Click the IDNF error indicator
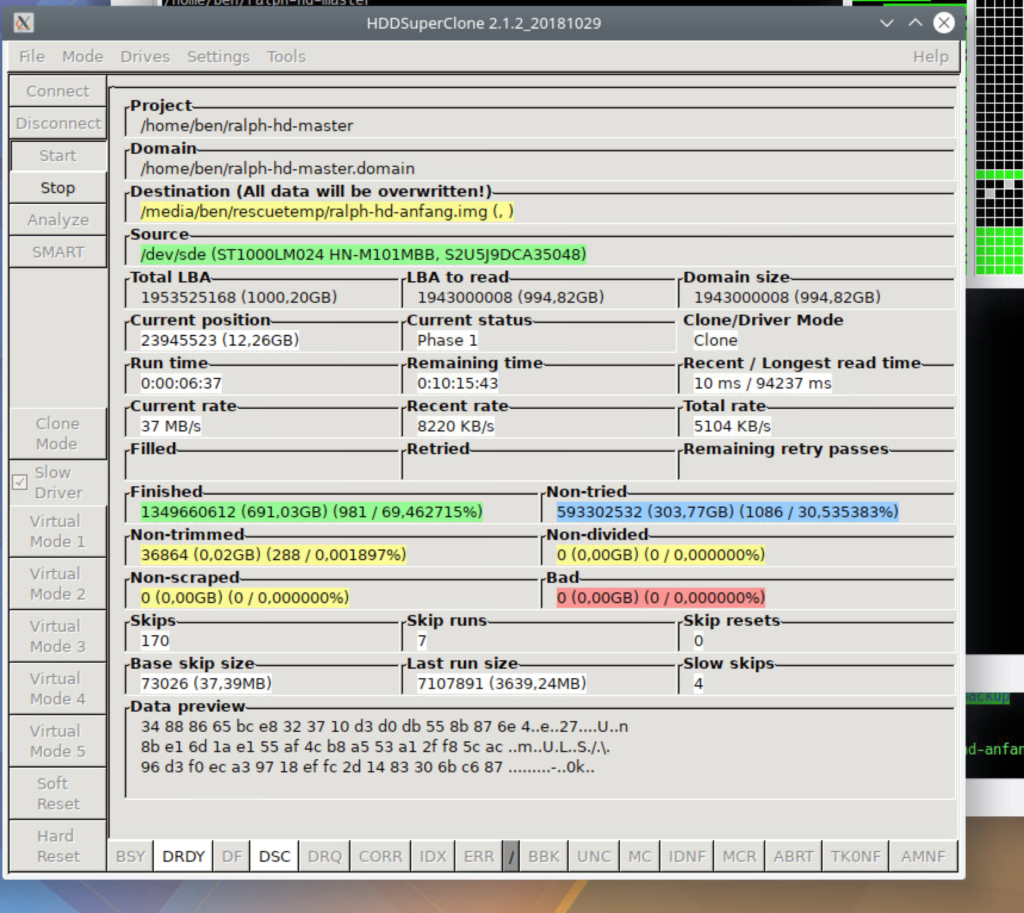 click(x=686, y=856)
